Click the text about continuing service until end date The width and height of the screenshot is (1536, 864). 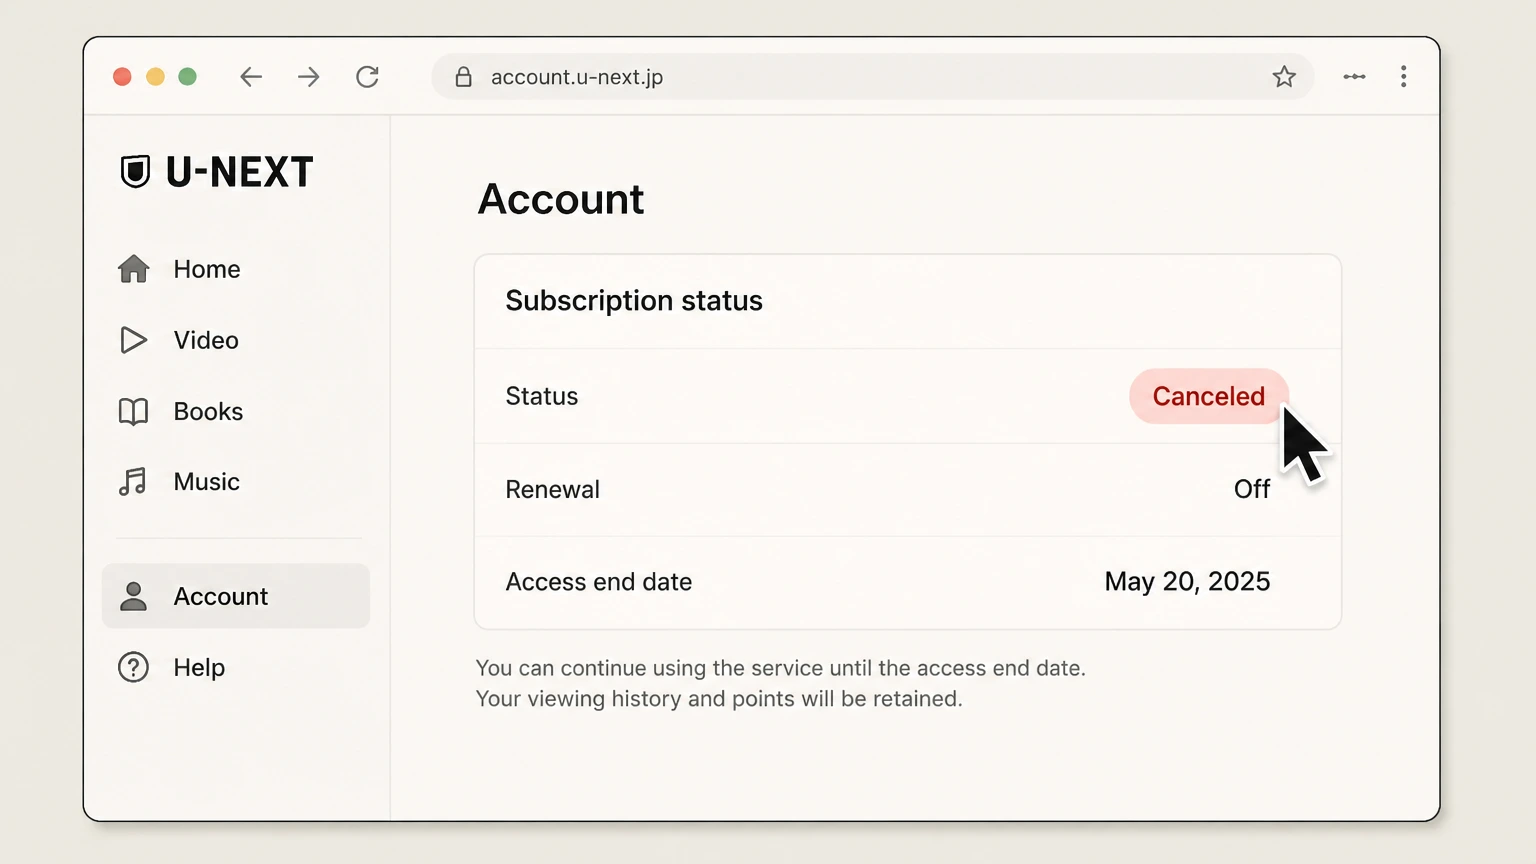click(x=781, y=668)
